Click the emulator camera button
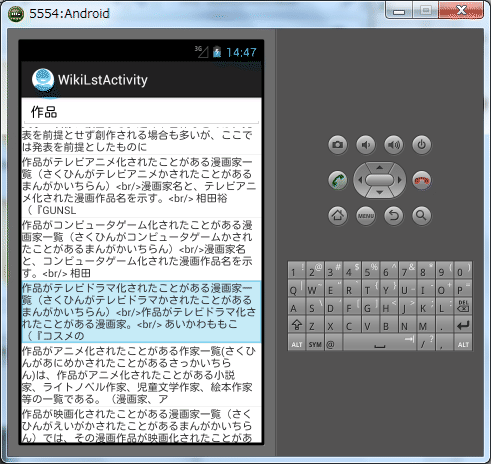This screenshot has width=491, height=464. tap(337, 145)
